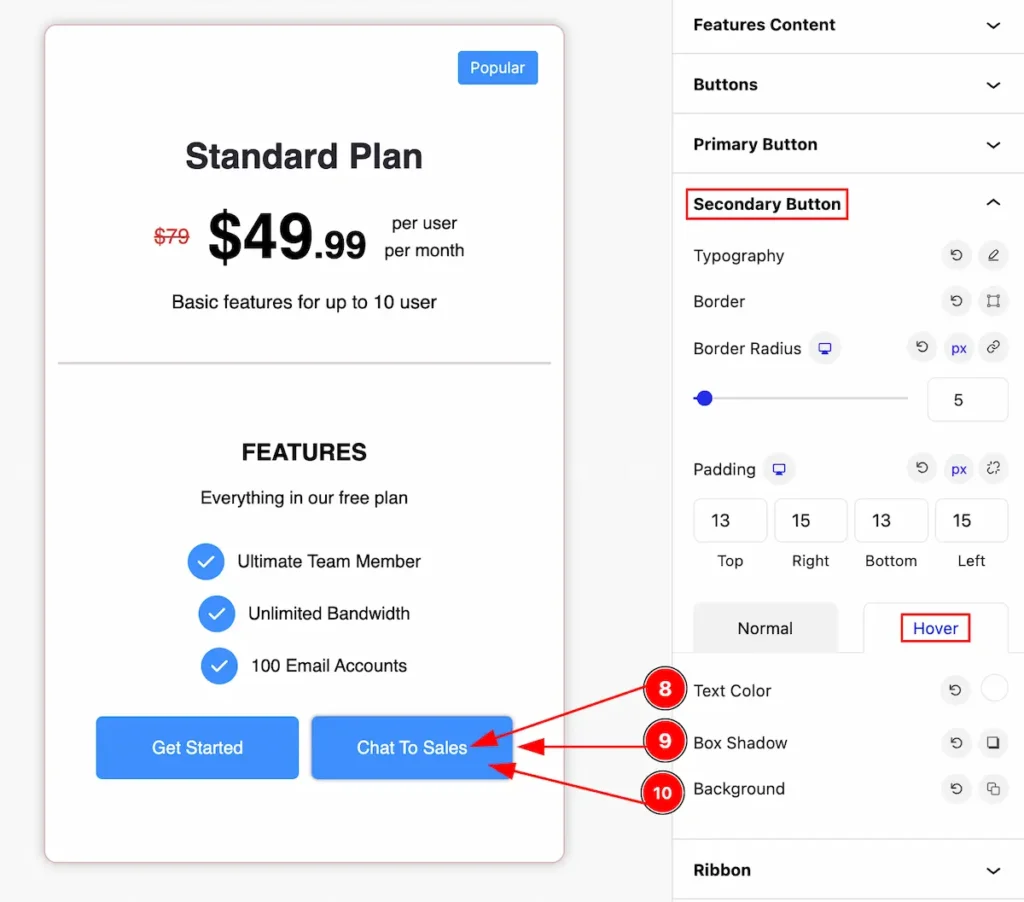Select the 100 Email Accounts feature text
1024x902 pixels.
click(328, 666)
